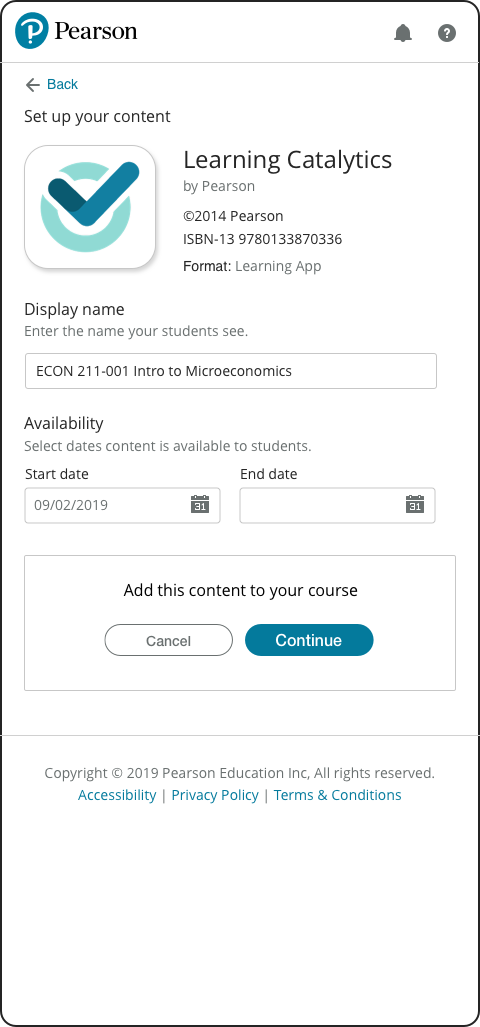Viewport: 480px width, 1027px height.
Task: Click into the empty End date field
Action: (337, 505)
